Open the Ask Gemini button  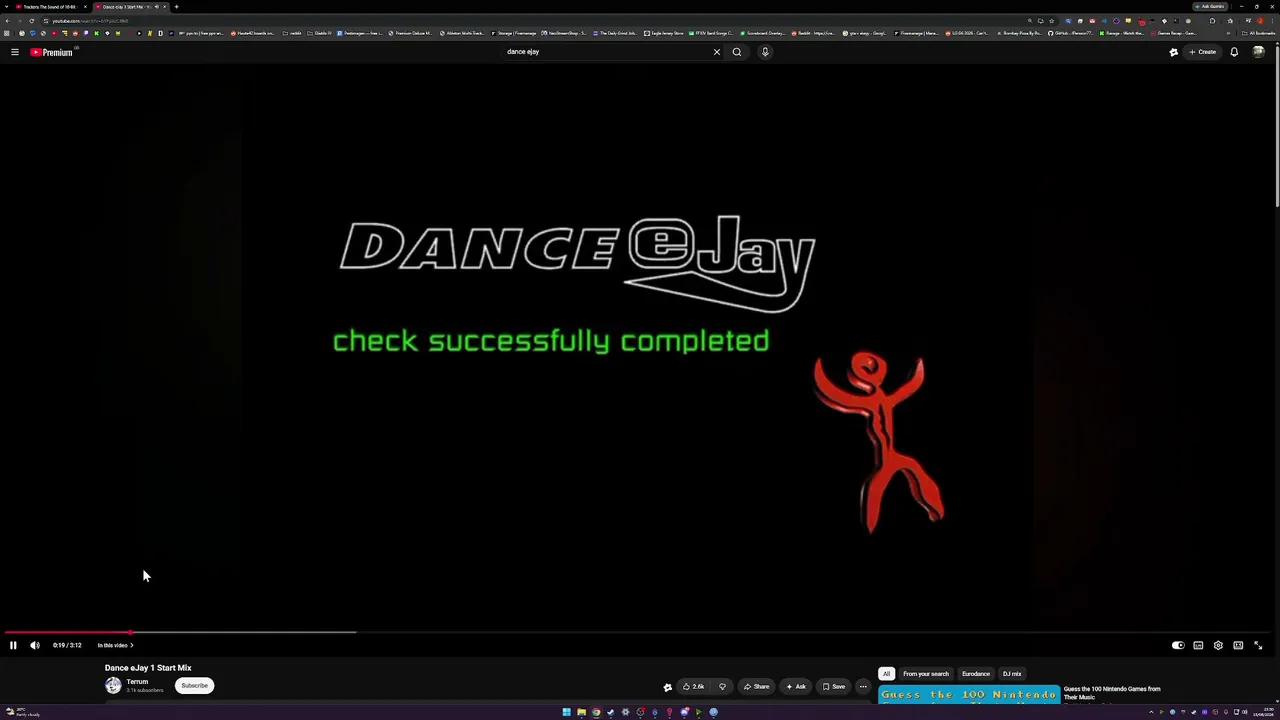[1210, 7]
